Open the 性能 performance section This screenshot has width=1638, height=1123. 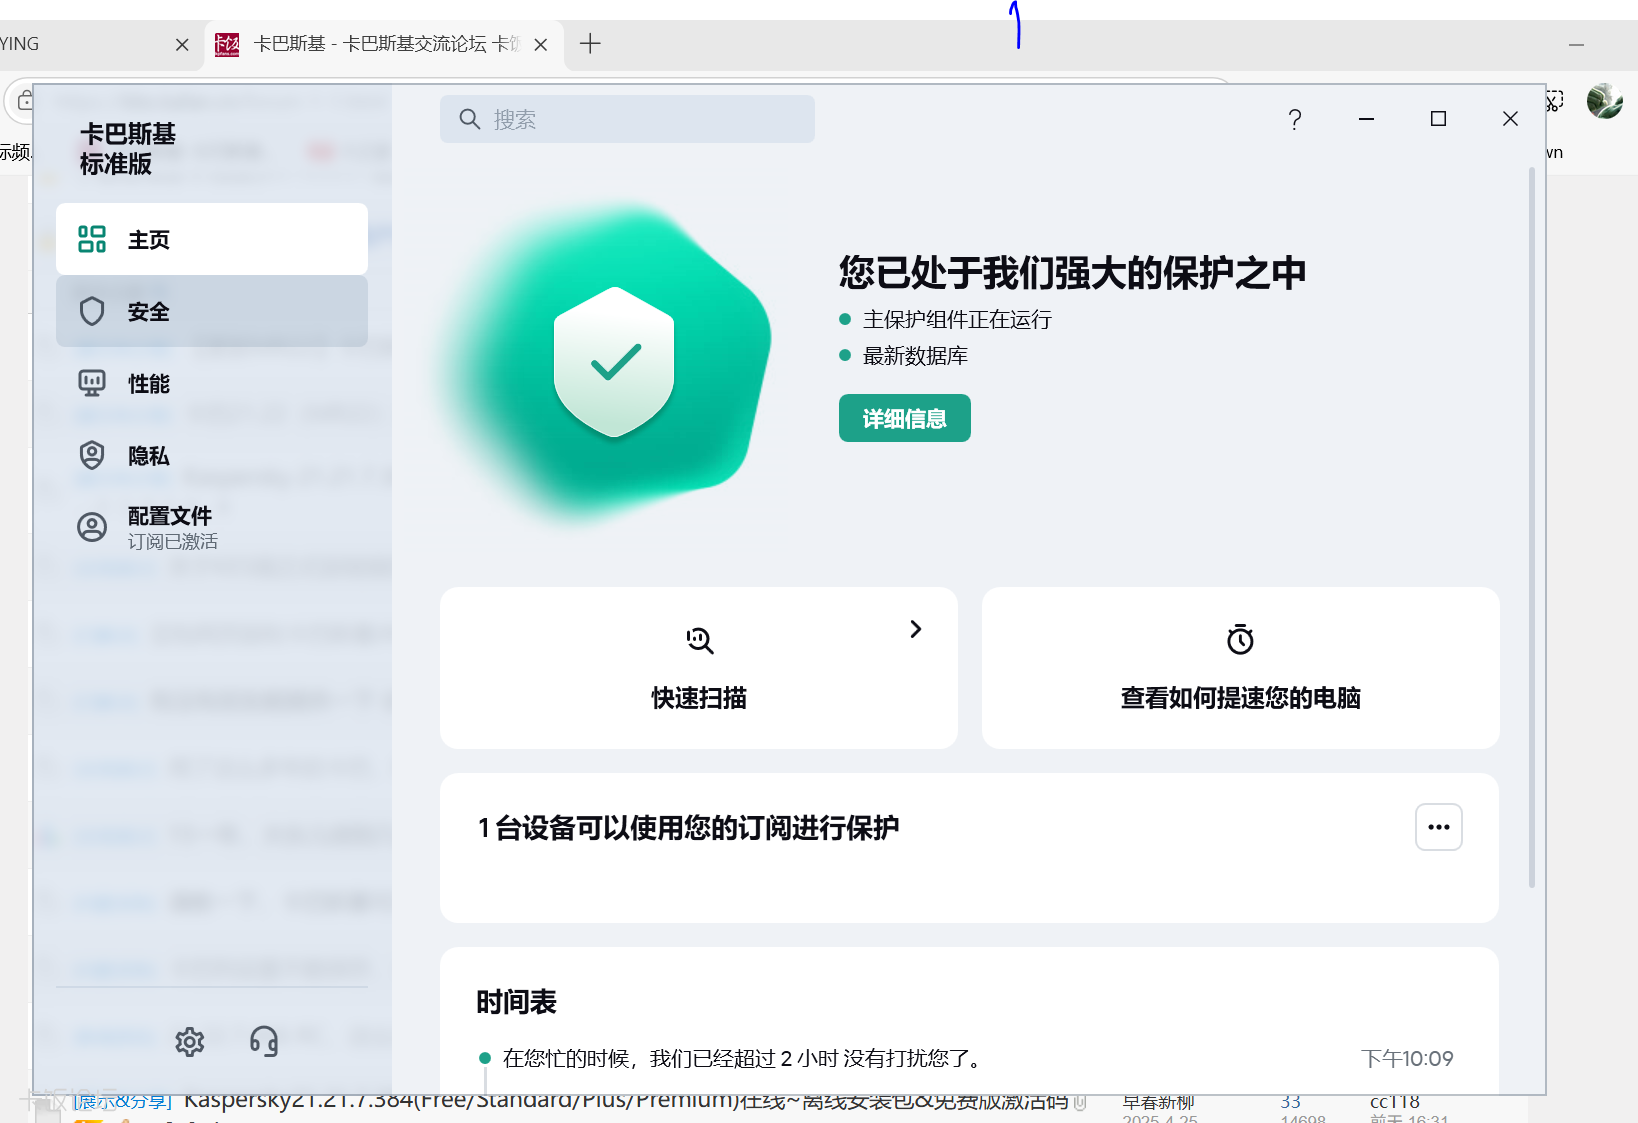click(x=212, y=383)
